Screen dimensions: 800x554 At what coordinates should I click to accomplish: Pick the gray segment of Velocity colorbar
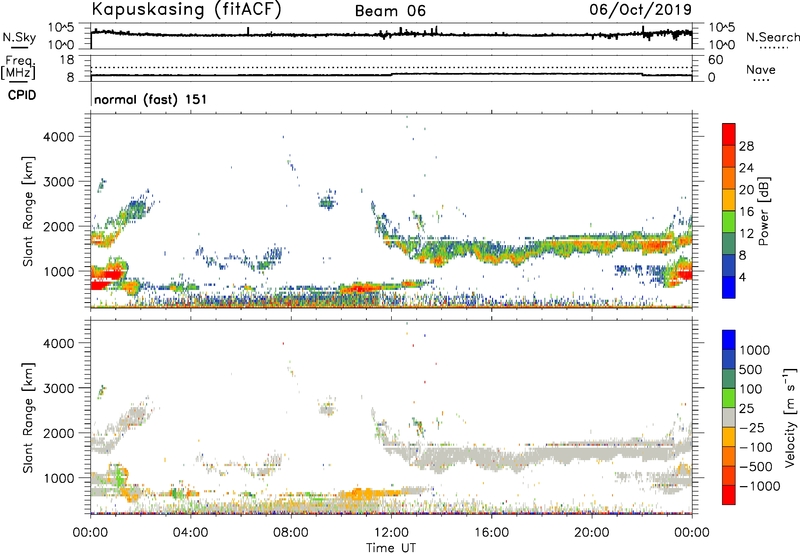coord(729,417)
